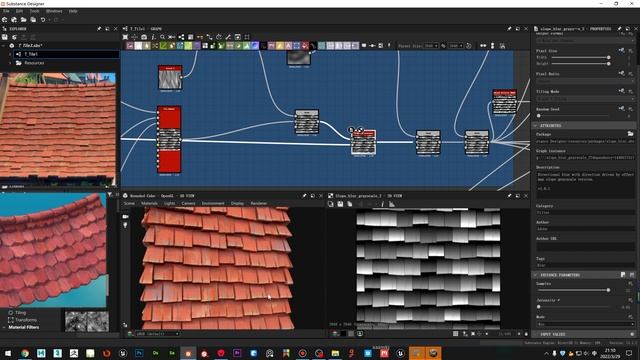Open the File menu
Viewport: 640px width, 360px height.
[6, 11]
